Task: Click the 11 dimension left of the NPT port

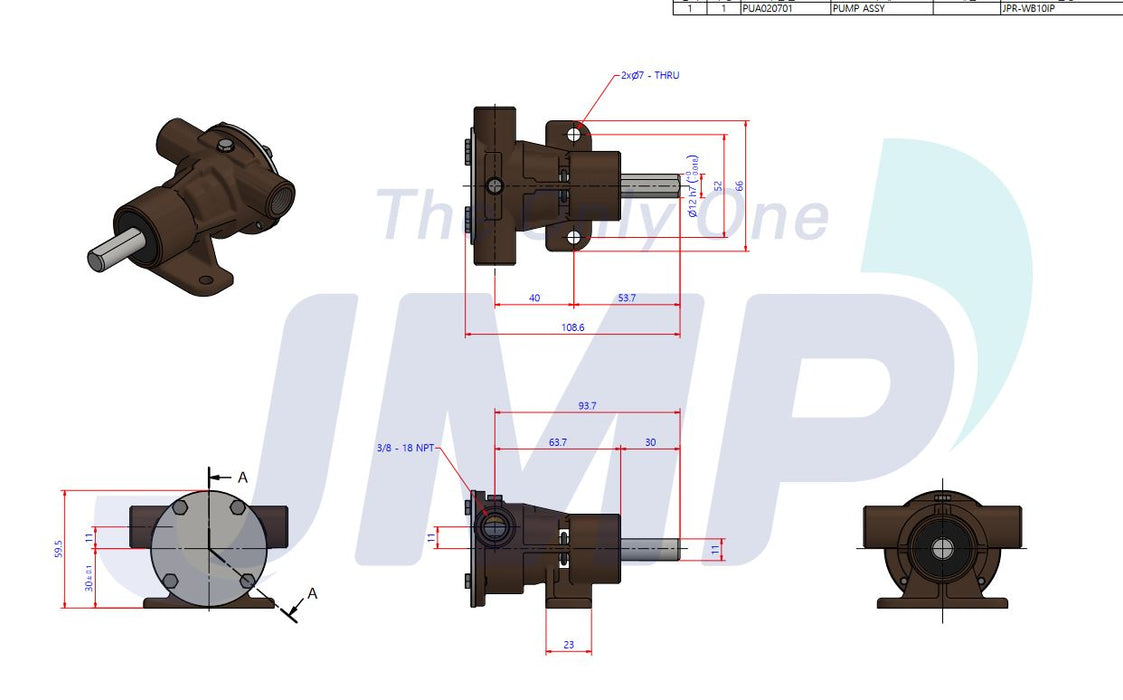Action: [x=431, y=537]
